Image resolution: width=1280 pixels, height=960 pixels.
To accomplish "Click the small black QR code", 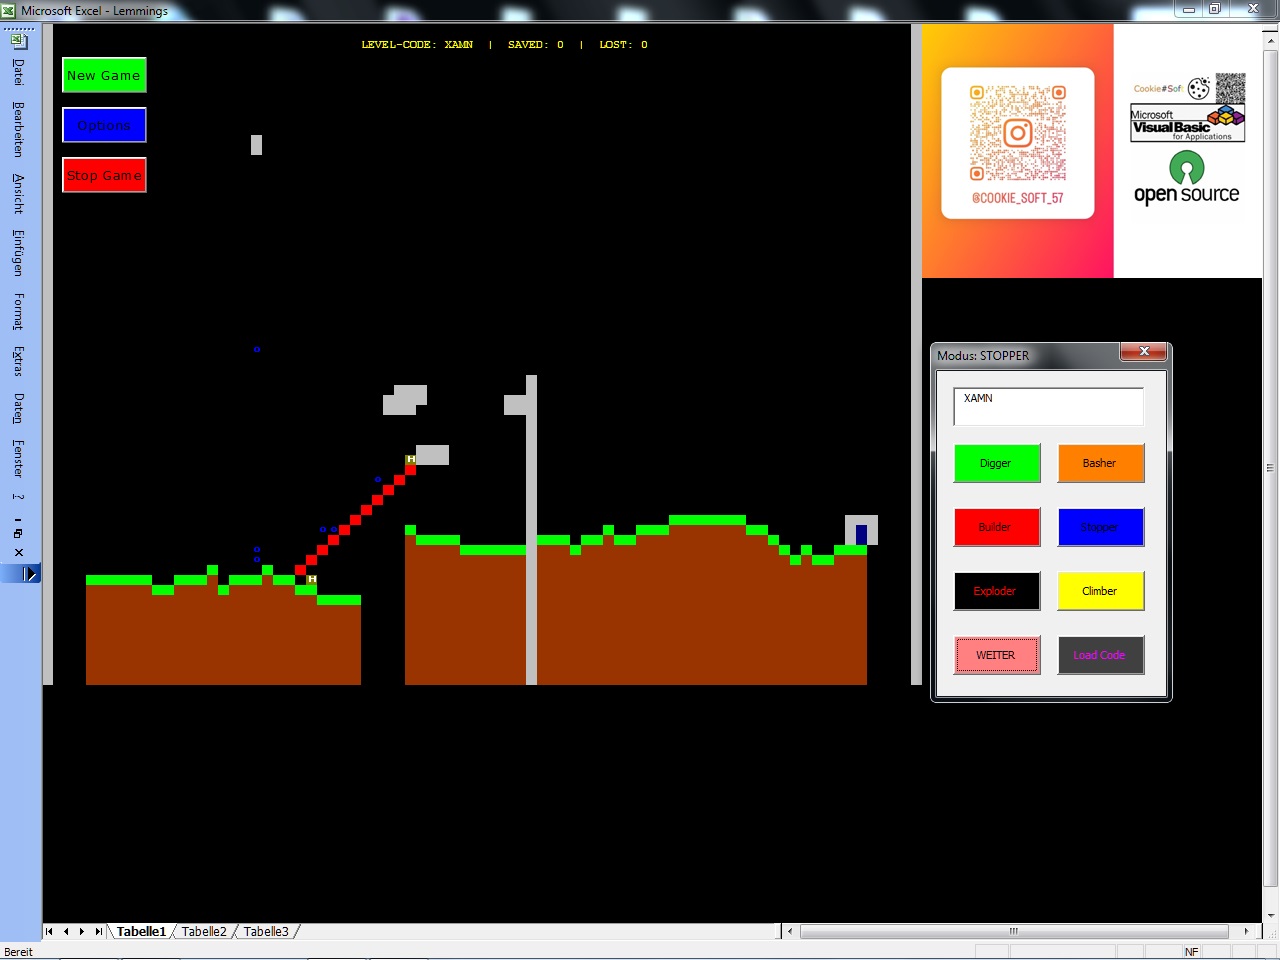I will pos(1230,88).
